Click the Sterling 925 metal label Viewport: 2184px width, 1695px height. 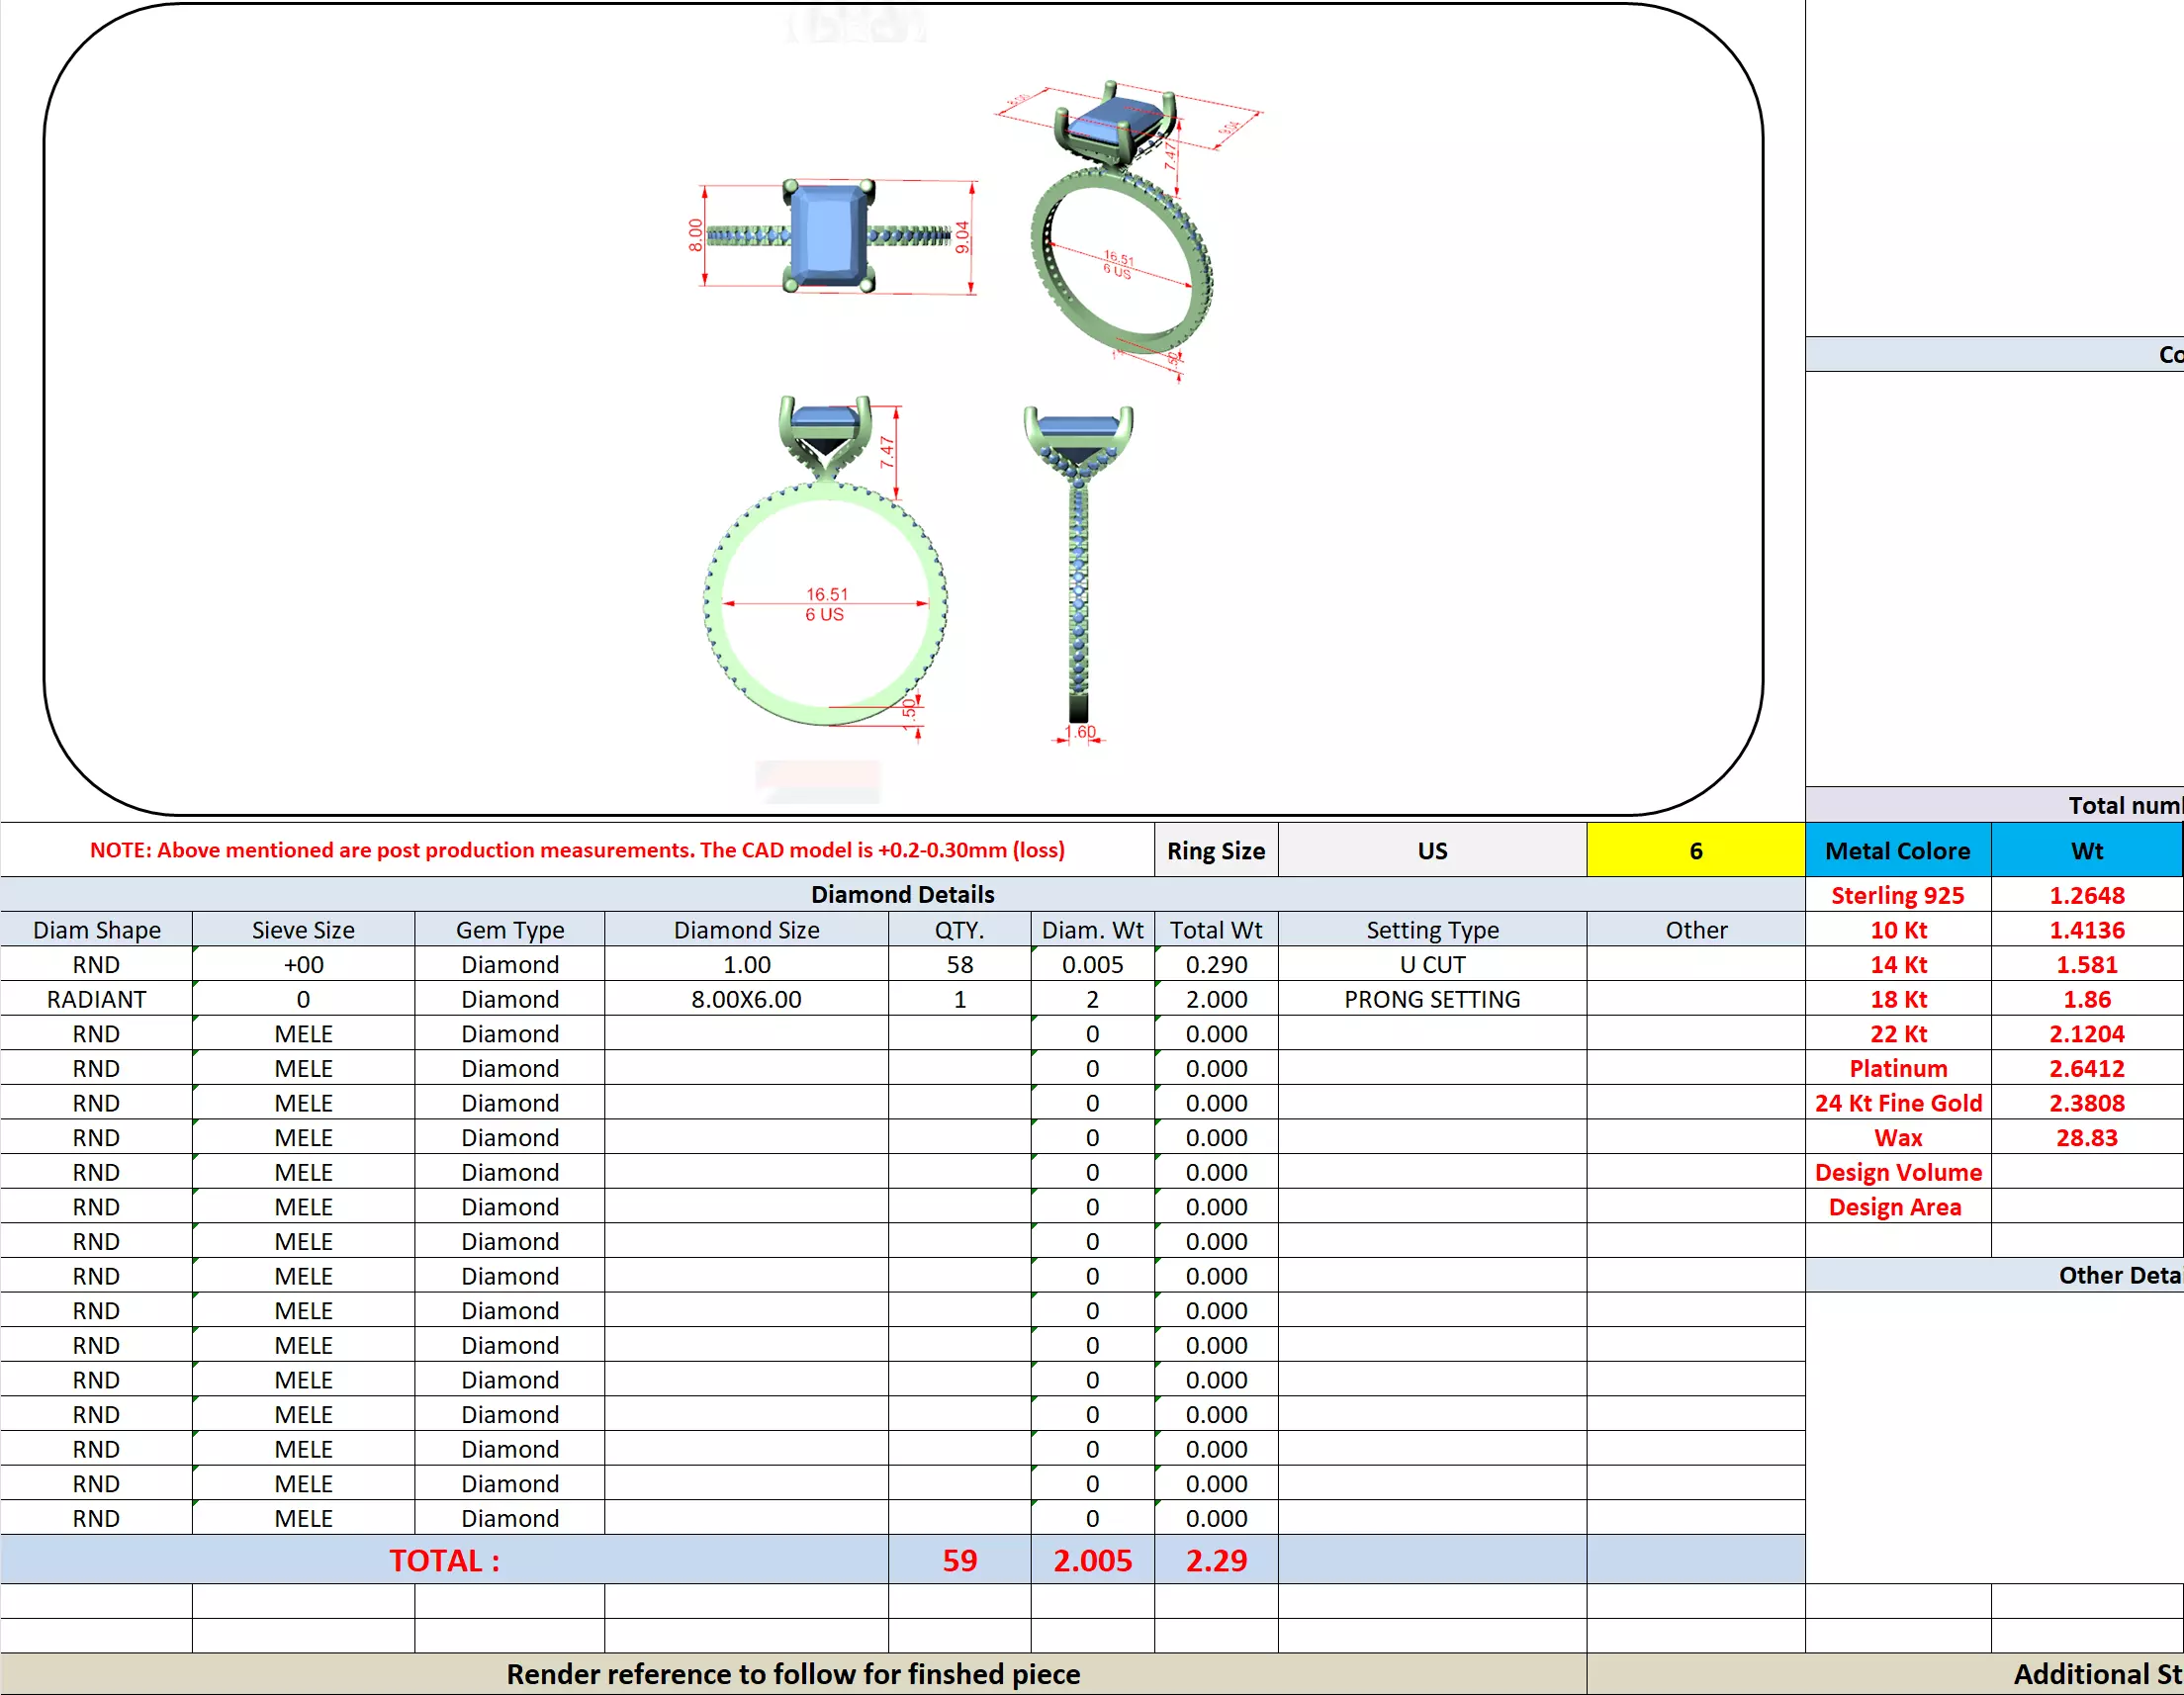coord(1897,895)
